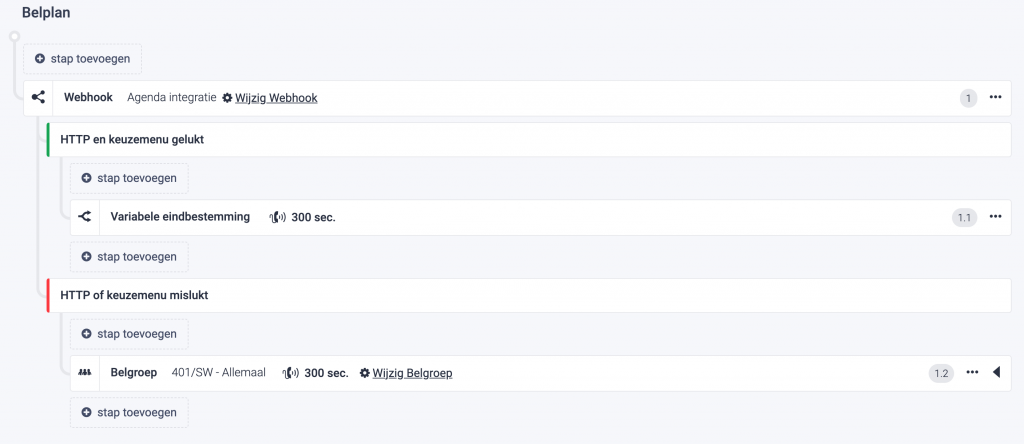The image size is (1024, 444).
Task: Click the gear icon beside Wijzig Webhook
Action: pos(227,98)
